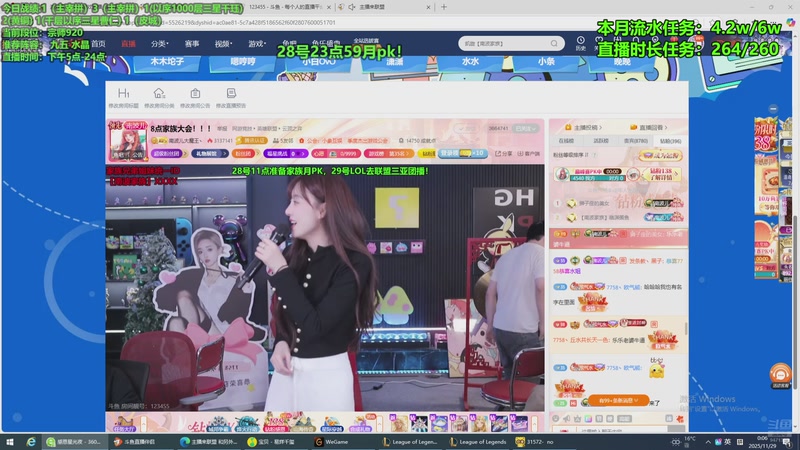This screenshot has width=800, height=450.
Task: Open the 历史 clock icon in the header
Action: (x=581, y=40)
